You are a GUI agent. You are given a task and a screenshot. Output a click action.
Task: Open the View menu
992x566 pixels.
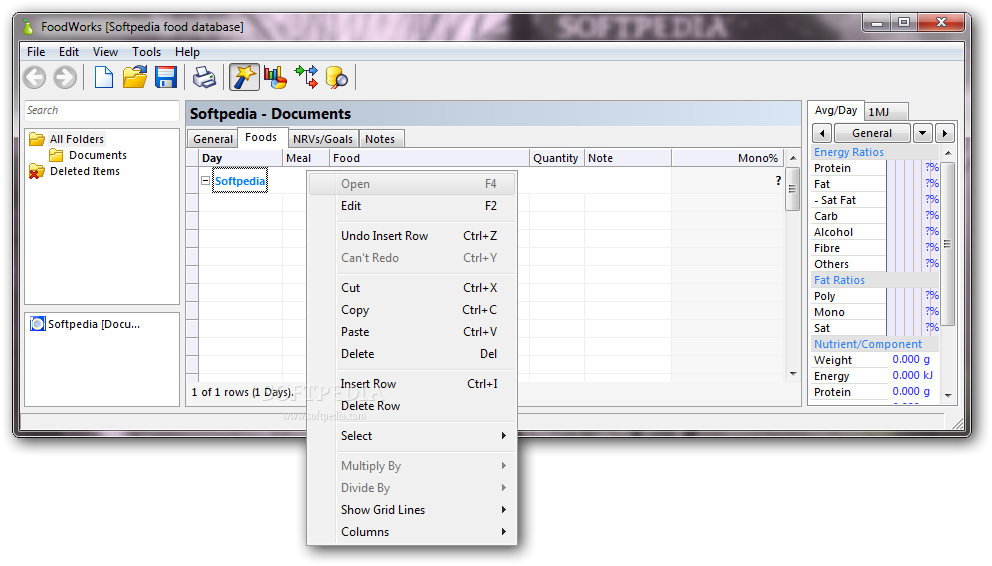(x=105, y=52)
